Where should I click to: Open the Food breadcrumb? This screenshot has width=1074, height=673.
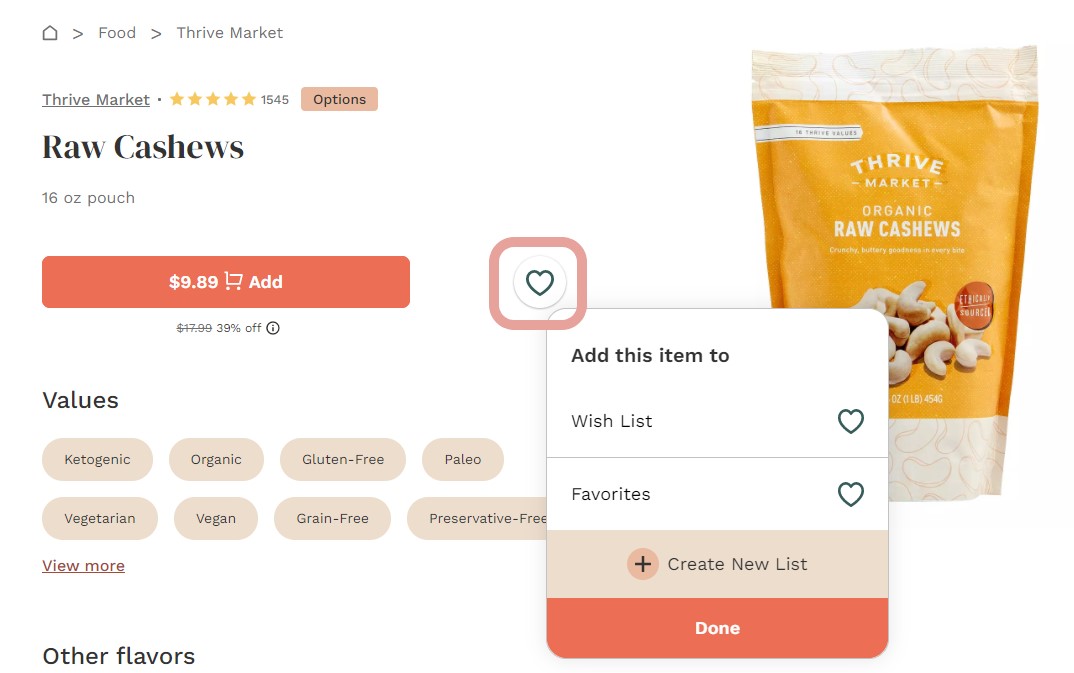click(117, 33)
